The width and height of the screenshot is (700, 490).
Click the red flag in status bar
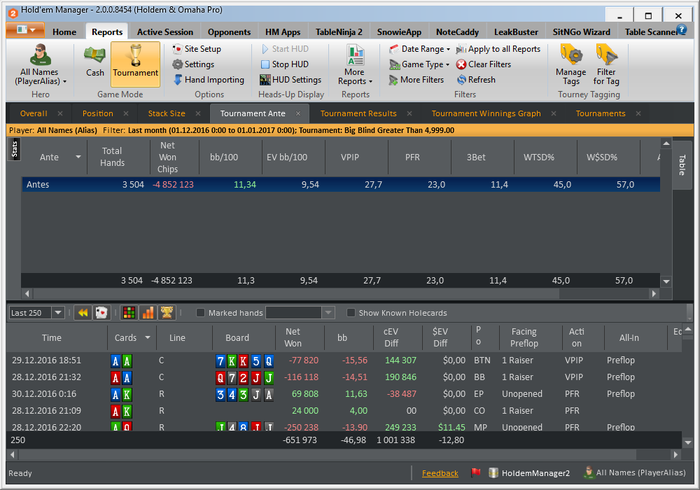click(x=475, y=472)
